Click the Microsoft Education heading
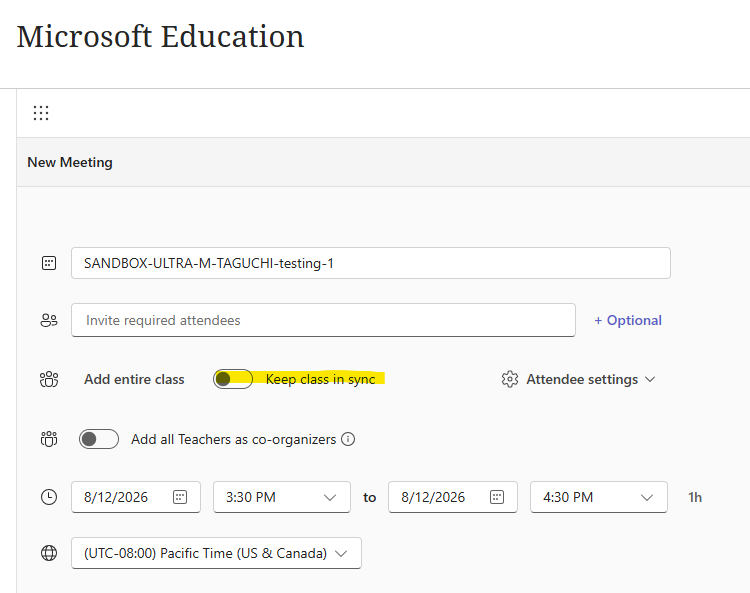 click(161, 36)
